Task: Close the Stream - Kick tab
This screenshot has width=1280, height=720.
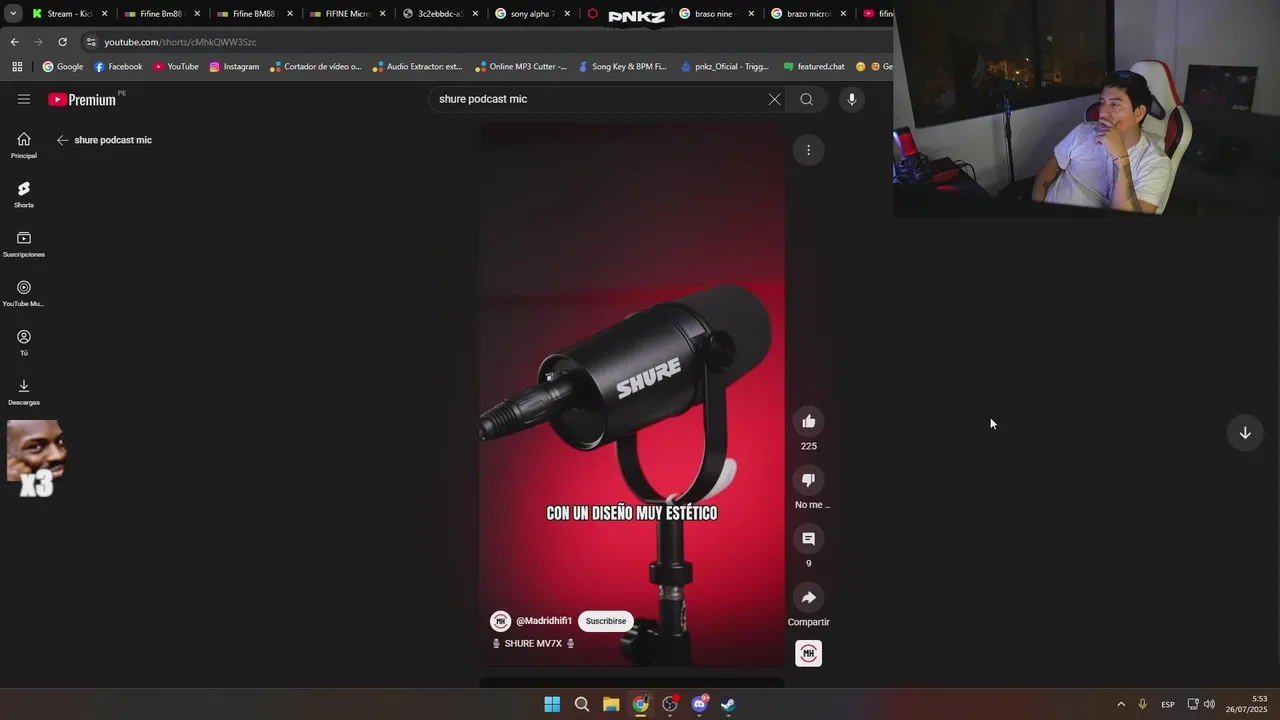Action: 104,14
